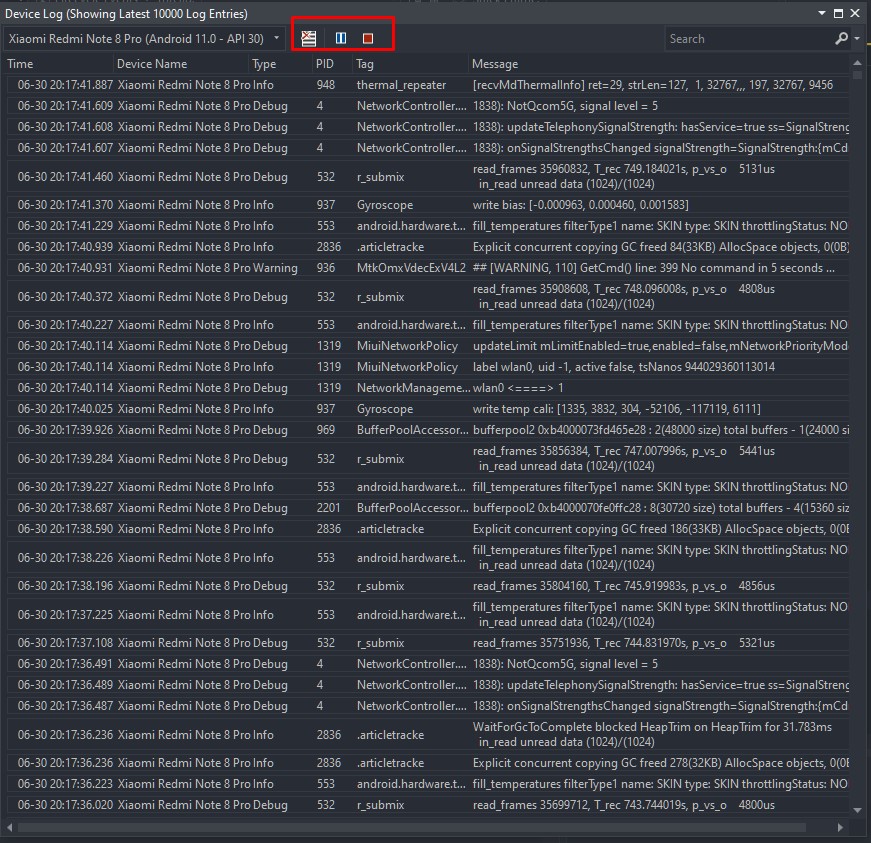This screenshot has height=843, width=871.
Task: Select the read_frames 35856384 row
Action: tap(428, 459)
